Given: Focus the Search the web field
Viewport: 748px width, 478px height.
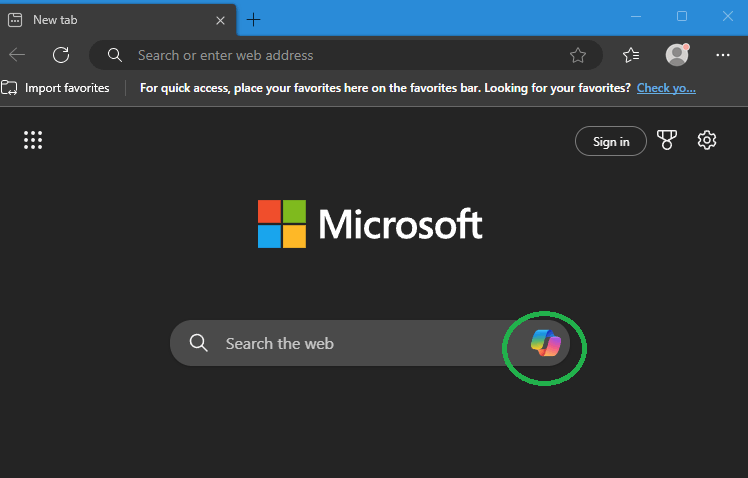Looking at the screenshot, I should [370, 343].
